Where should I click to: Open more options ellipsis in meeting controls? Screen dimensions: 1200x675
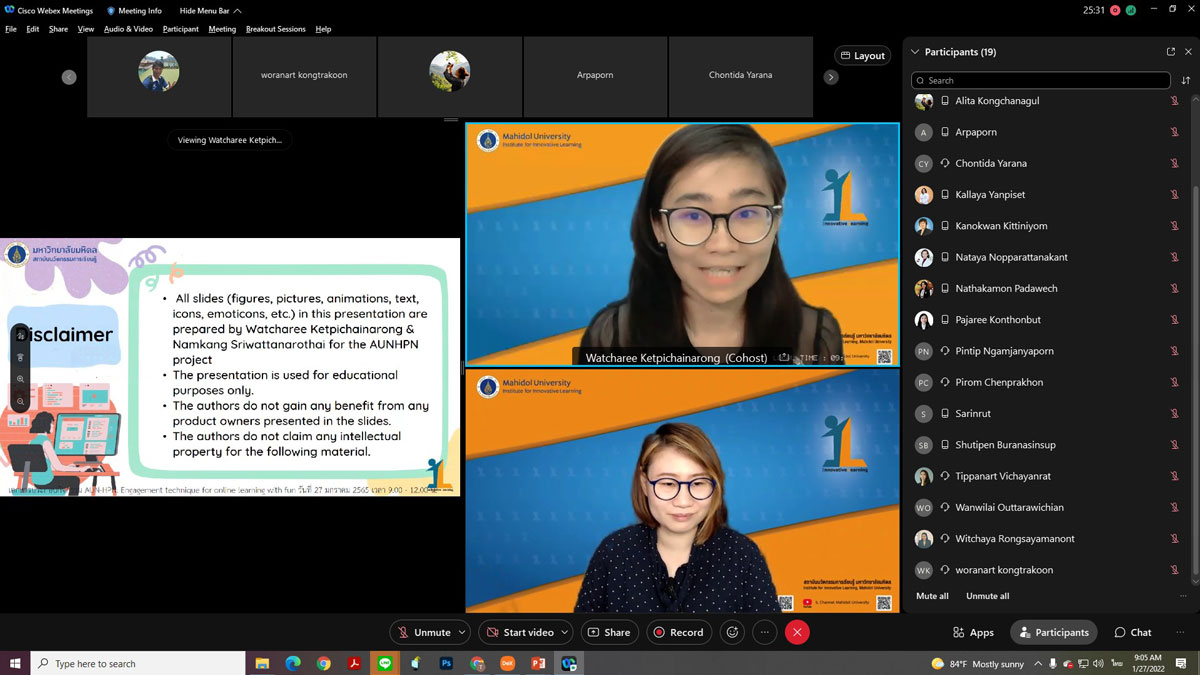pyautogui.click(x=765, y=632)
